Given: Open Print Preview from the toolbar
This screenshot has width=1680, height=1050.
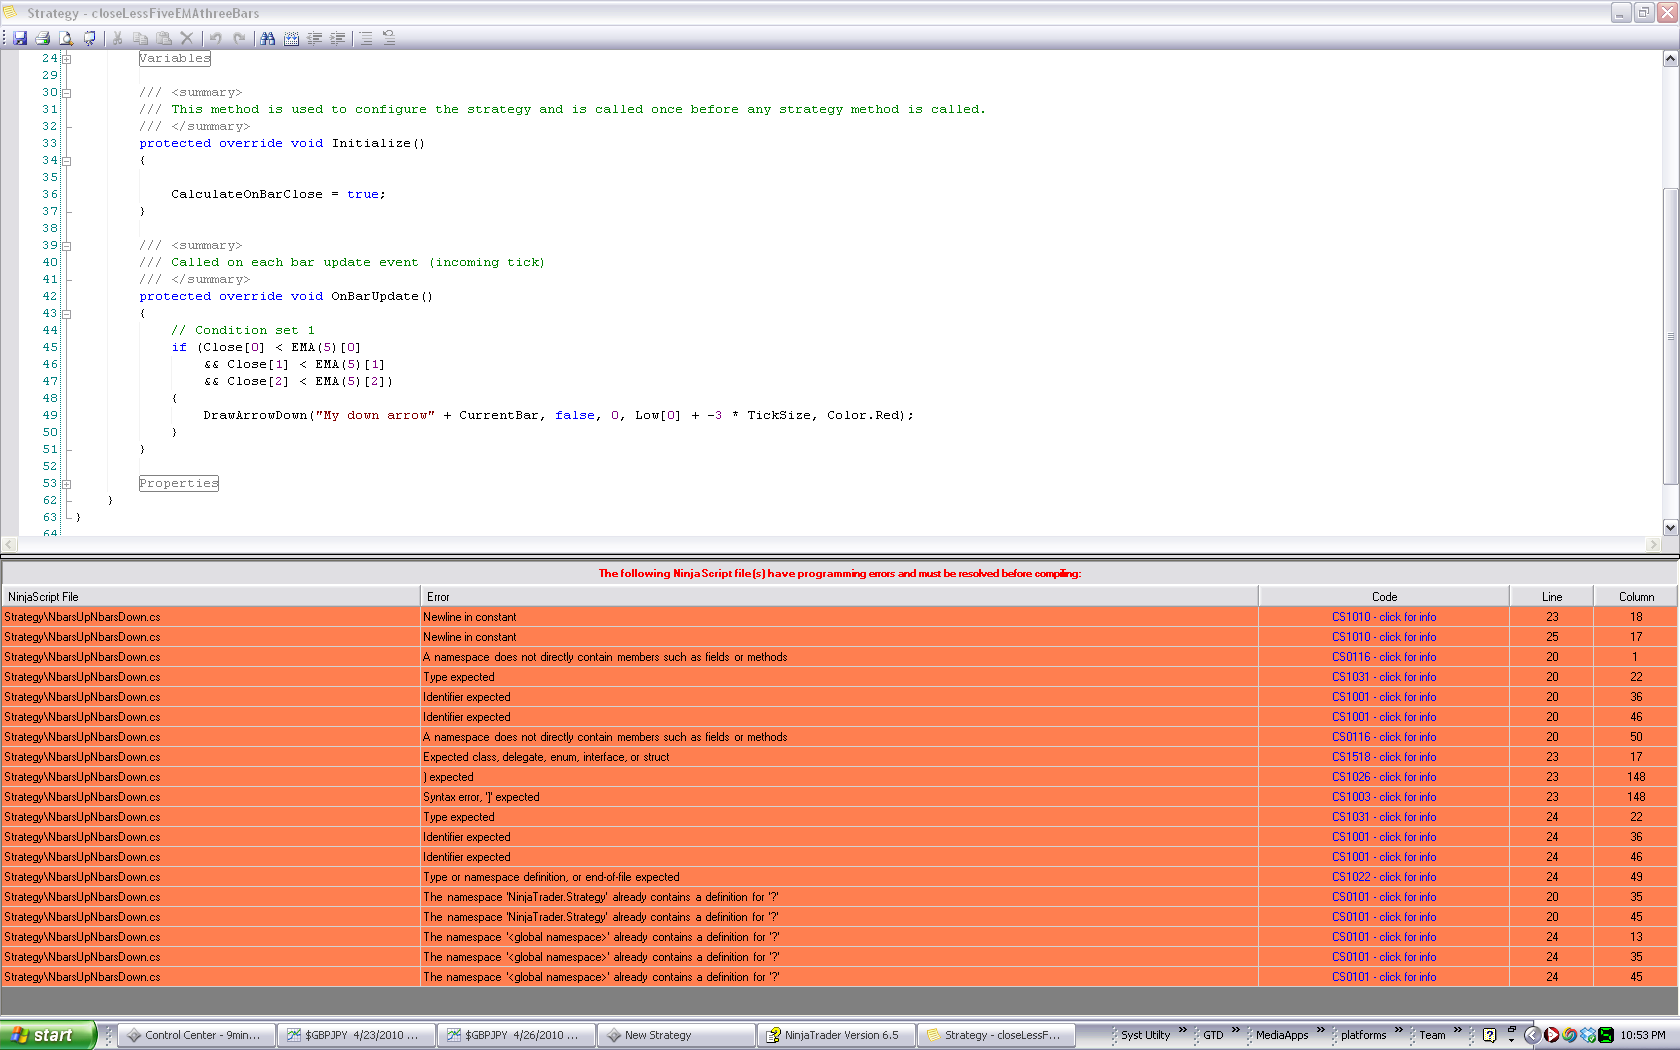Looking at the screenshot, I should (66, 38).
